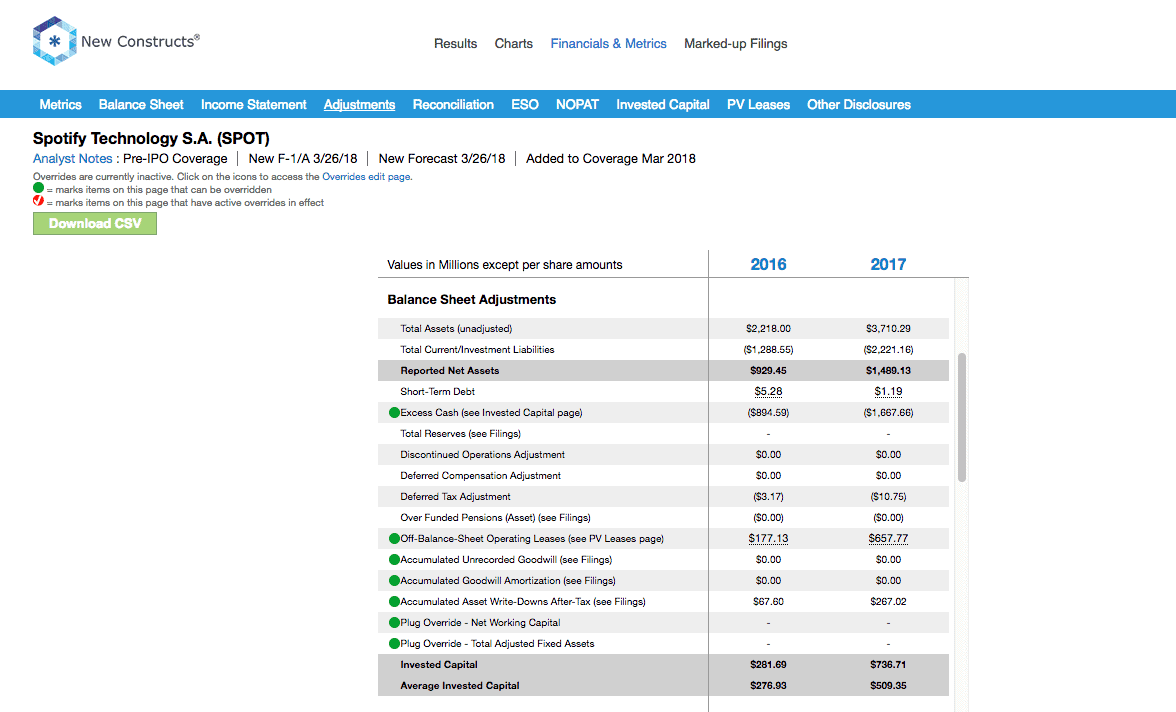Viewport: 1176px width, 712px height.
Task: Switch to Invested Capital tab
Action: (x=663, y=104)
